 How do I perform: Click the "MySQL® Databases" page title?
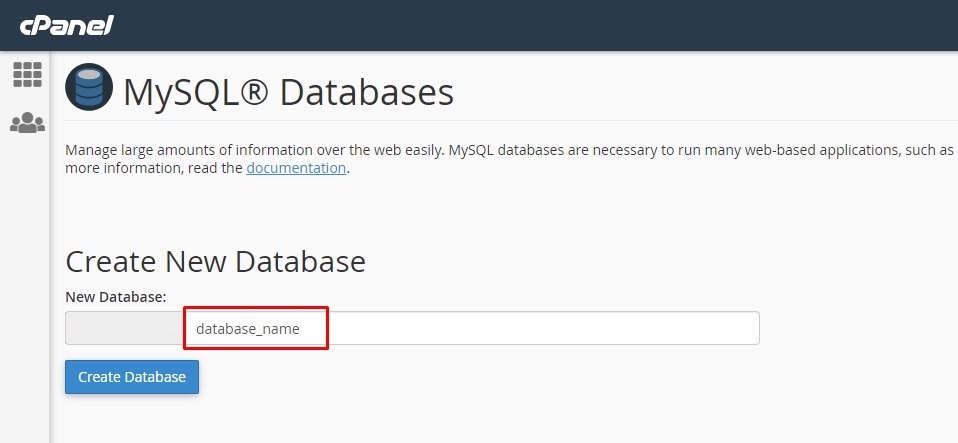coord(288,93)
